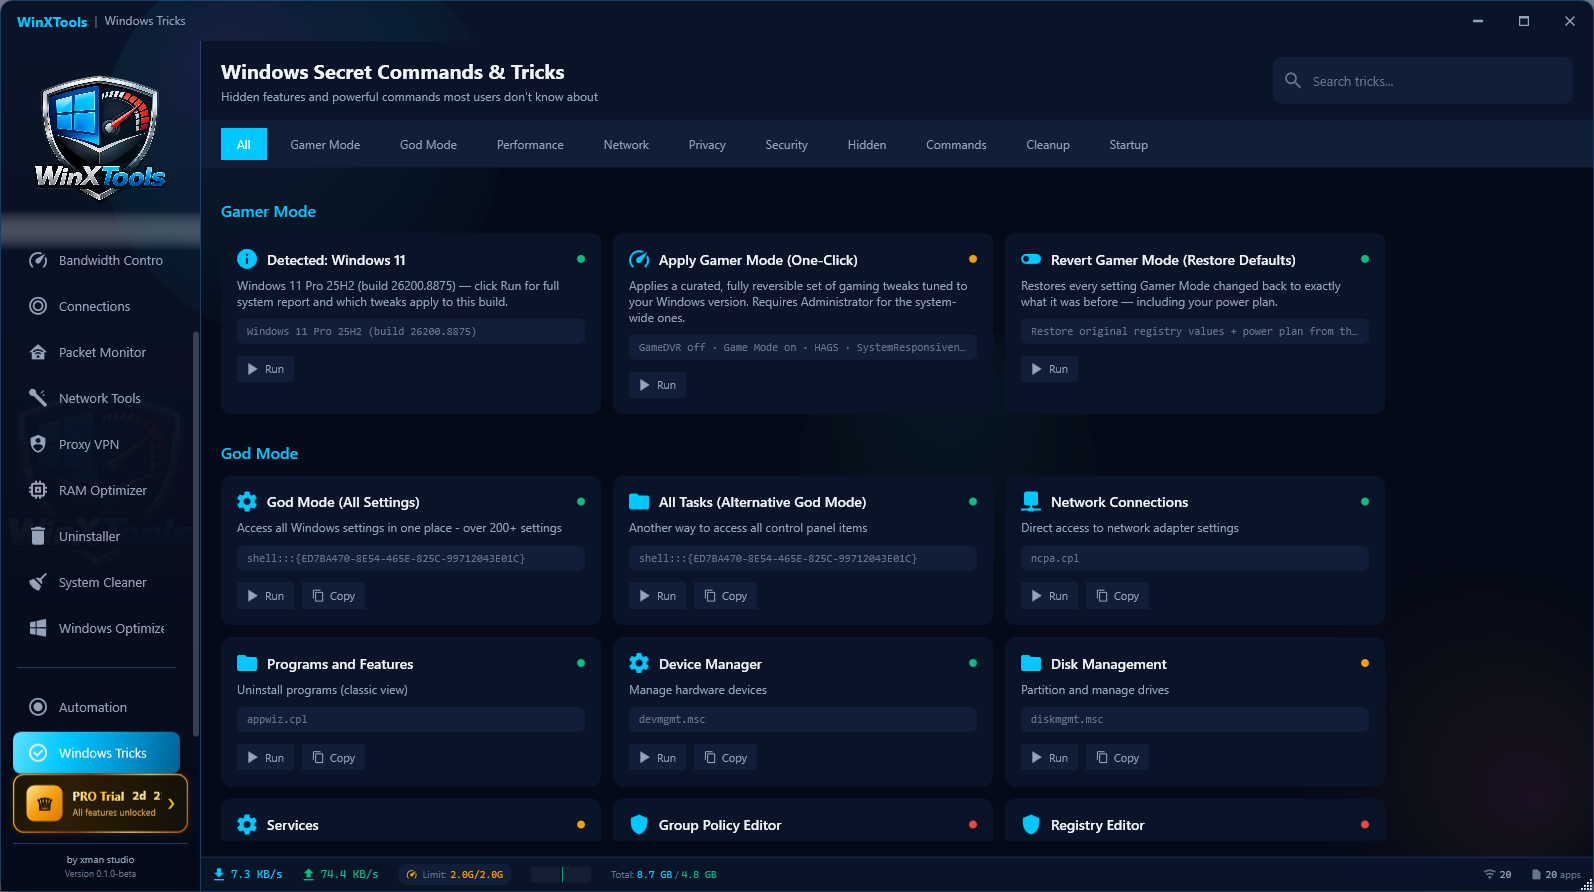The image size is (1594, 892).
Task: Open the Startup tab
Action: click(x=1128, y=144)
